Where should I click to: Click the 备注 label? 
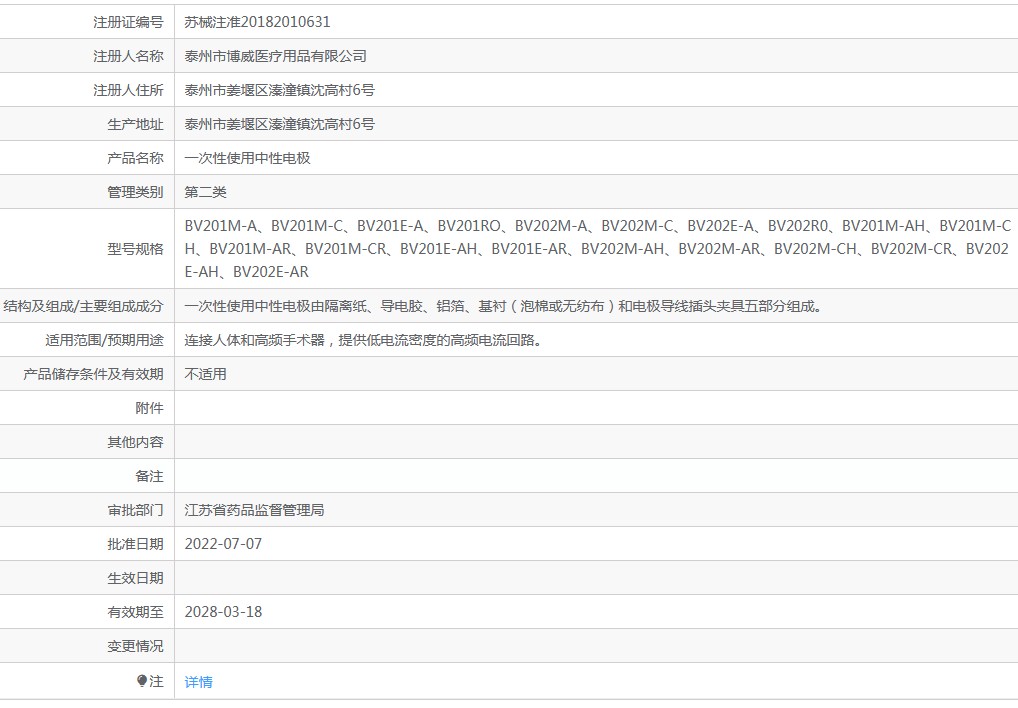click(149, 476)
